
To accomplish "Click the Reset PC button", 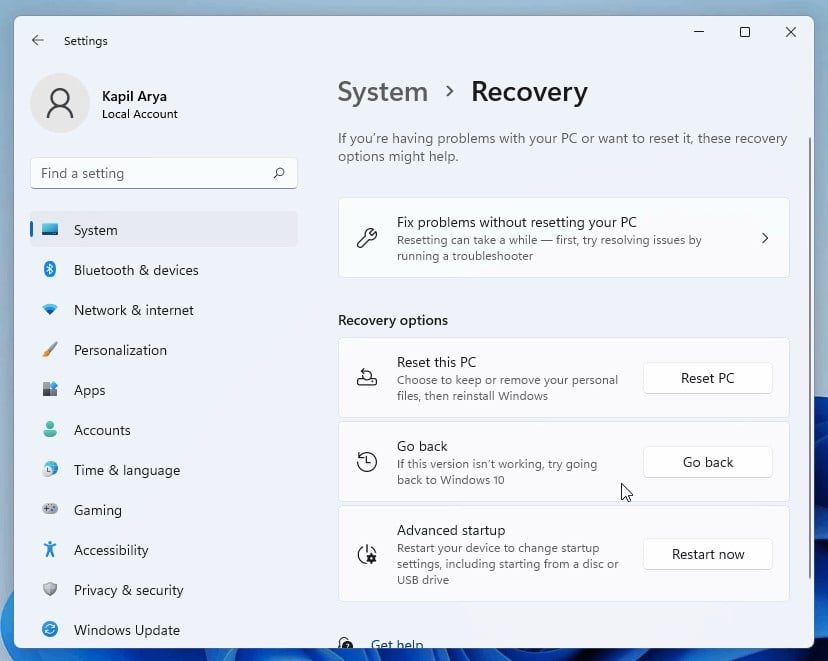I will coord(707,378).
